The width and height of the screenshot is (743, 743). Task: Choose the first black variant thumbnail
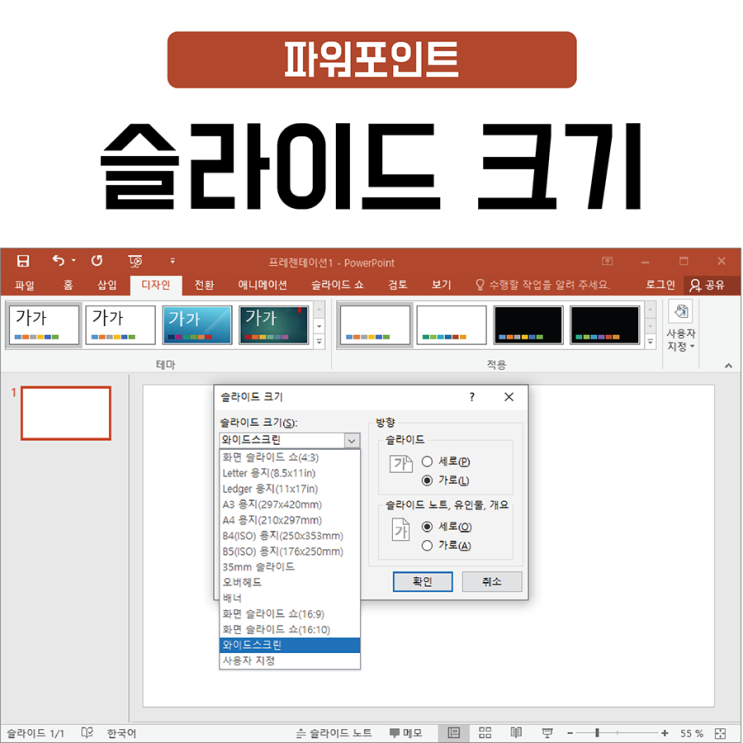(x=528, y=325)
